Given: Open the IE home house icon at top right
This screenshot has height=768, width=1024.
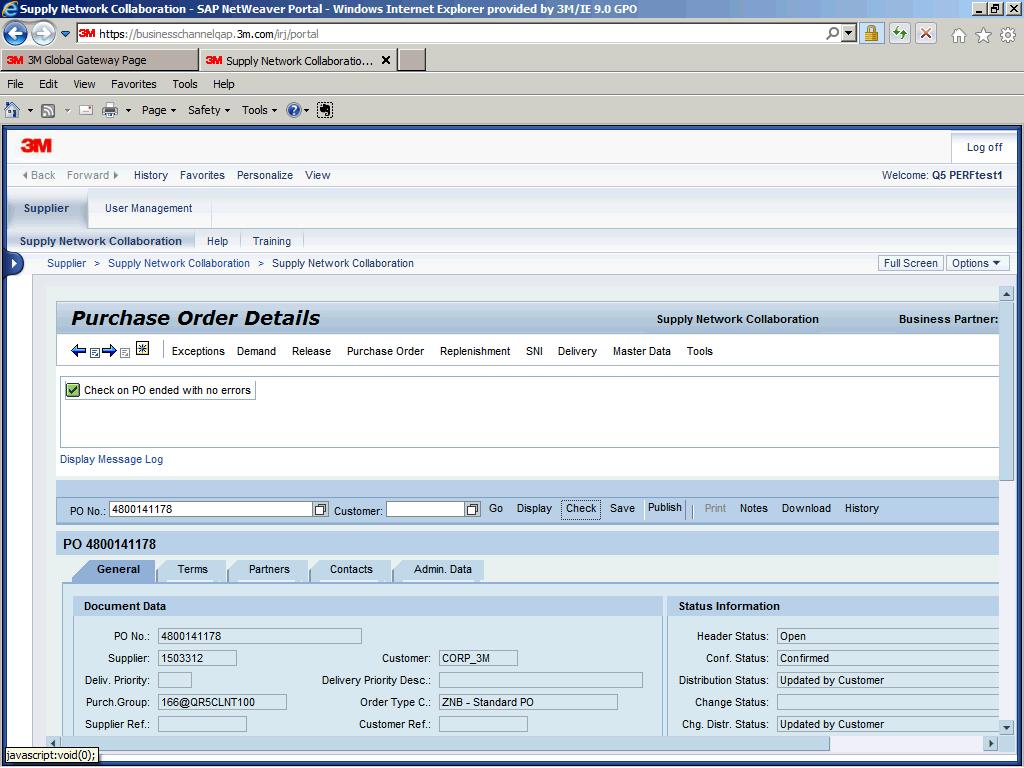Looking at the screenshot, I should coord(959,35).
